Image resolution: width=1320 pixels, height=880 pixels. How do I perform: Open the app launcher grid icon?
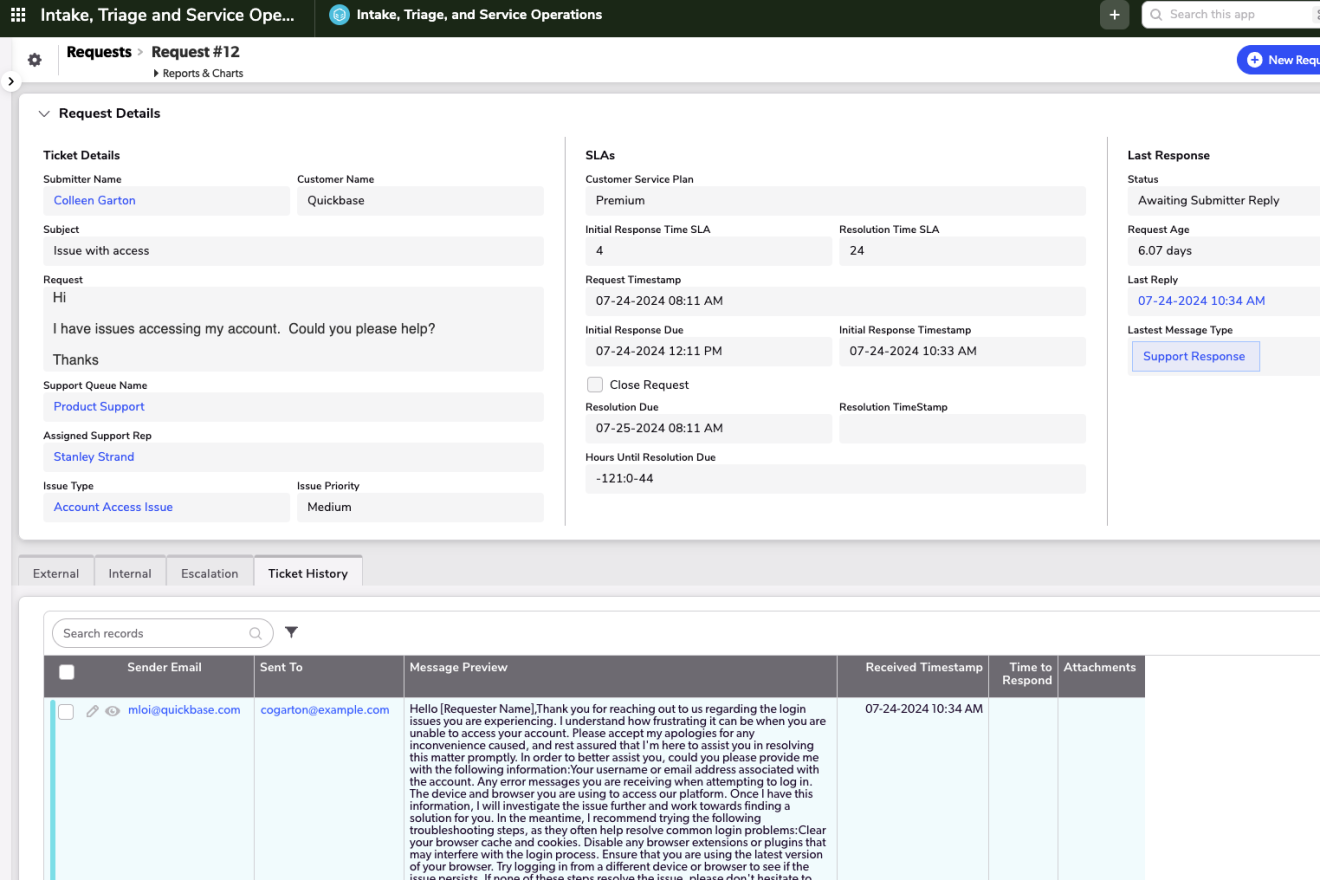(x=18, y=15)
